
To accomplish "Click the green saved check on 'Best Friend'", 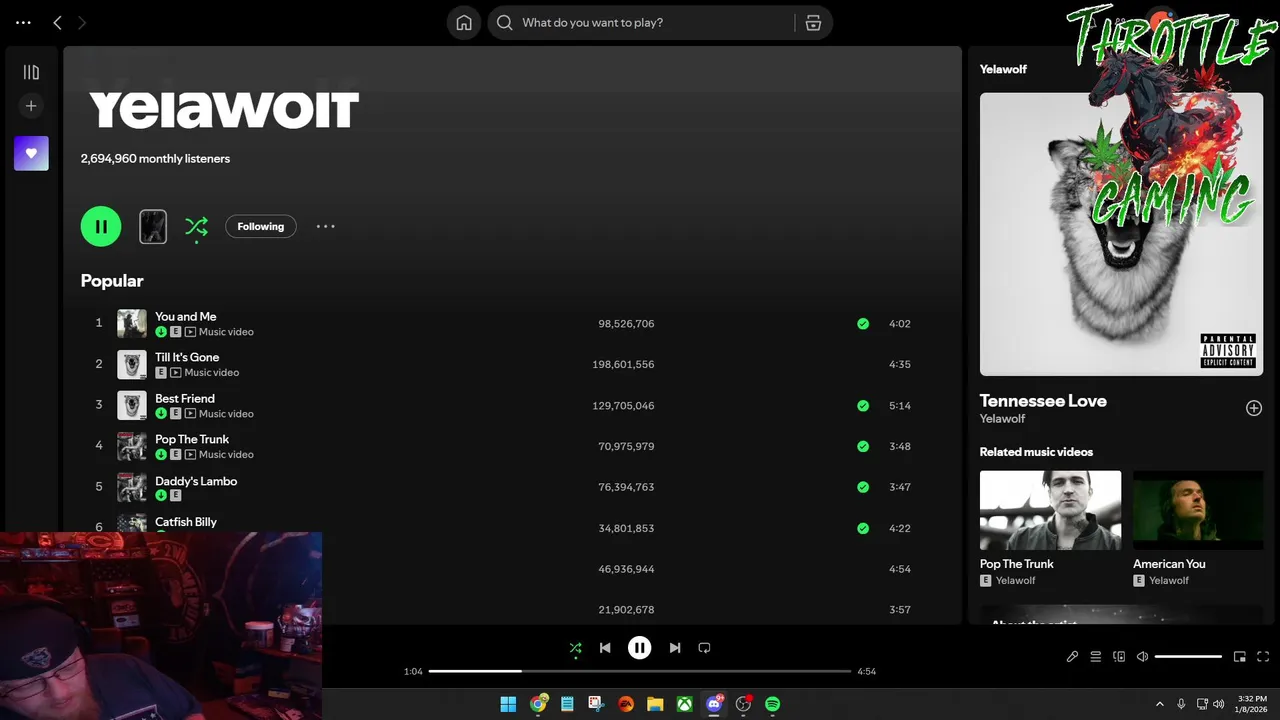I will 863,406.
